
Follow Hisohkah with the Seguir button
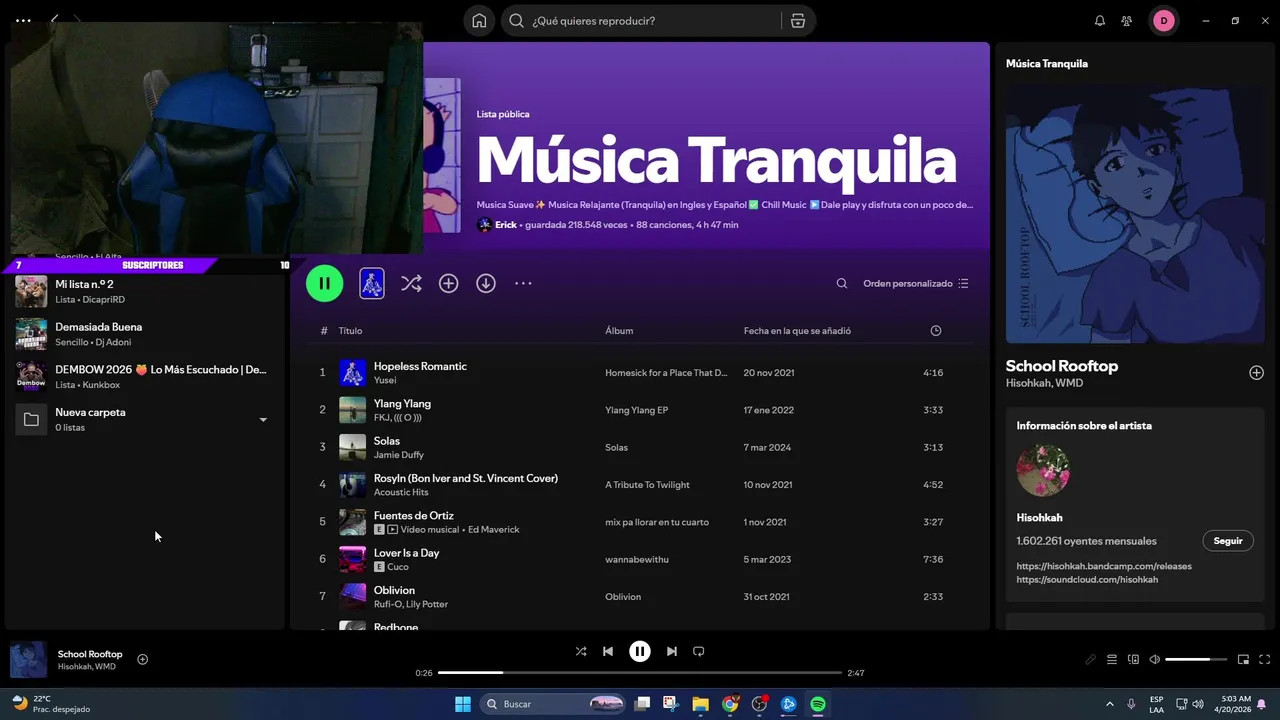(x=1228, y=541)
